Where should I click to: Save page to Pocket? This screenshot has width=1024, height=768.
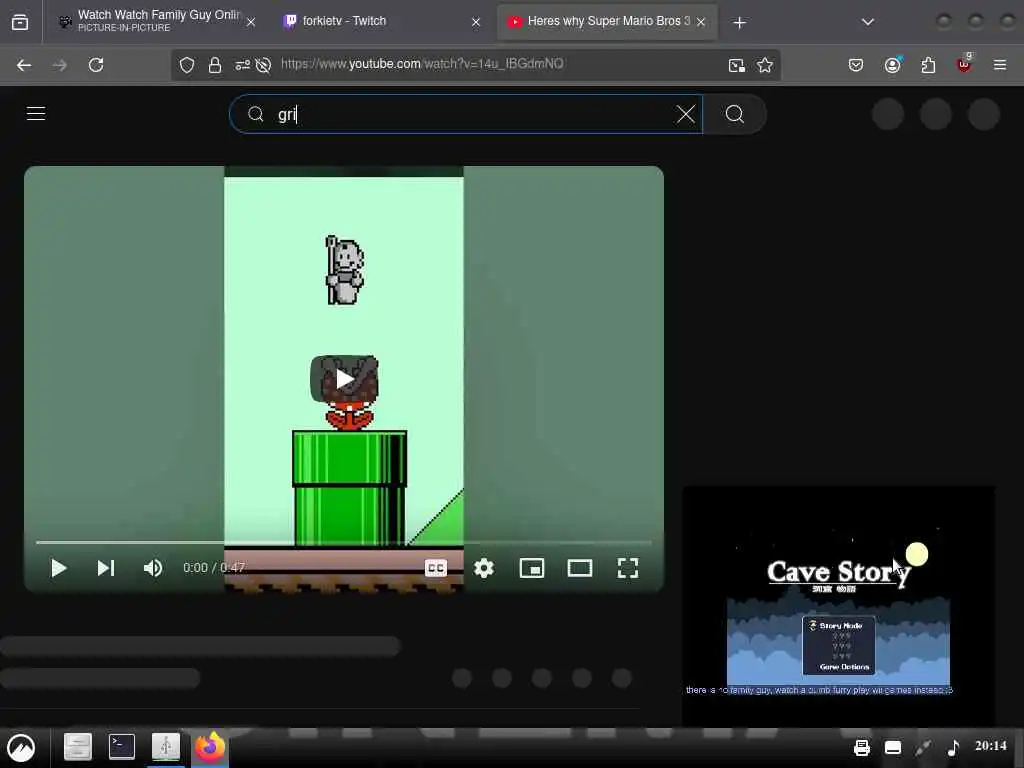click(856, 65)
